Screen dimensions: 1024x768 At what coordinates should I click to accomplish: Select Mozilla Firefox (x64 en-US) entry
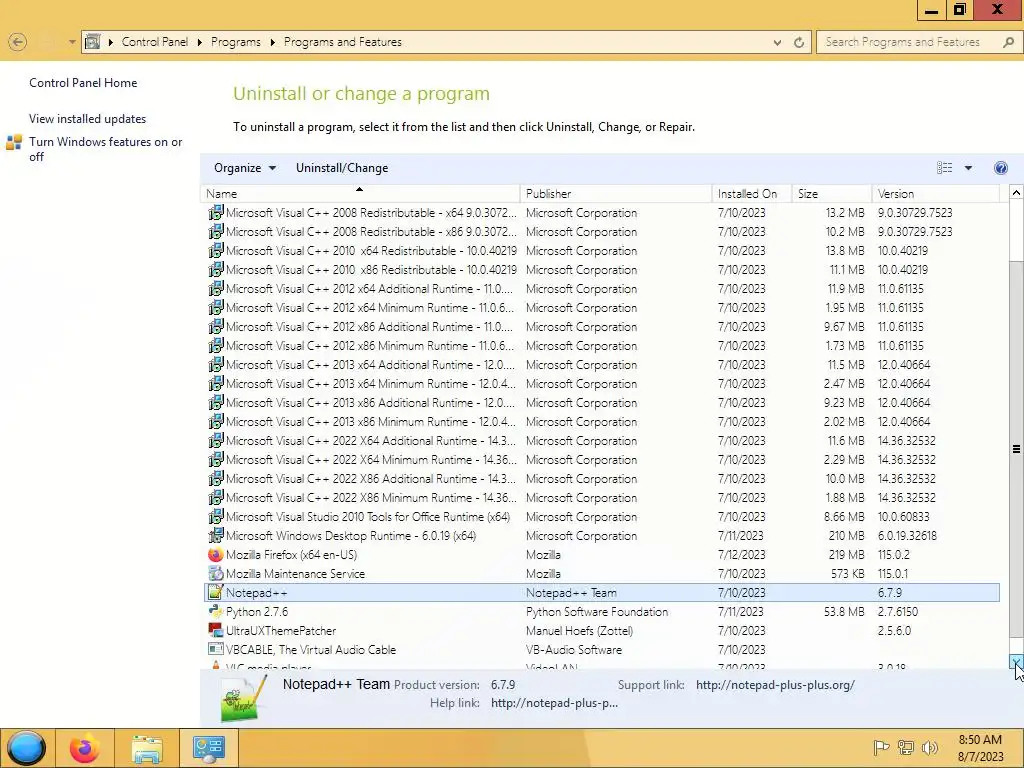pos(291,555)
